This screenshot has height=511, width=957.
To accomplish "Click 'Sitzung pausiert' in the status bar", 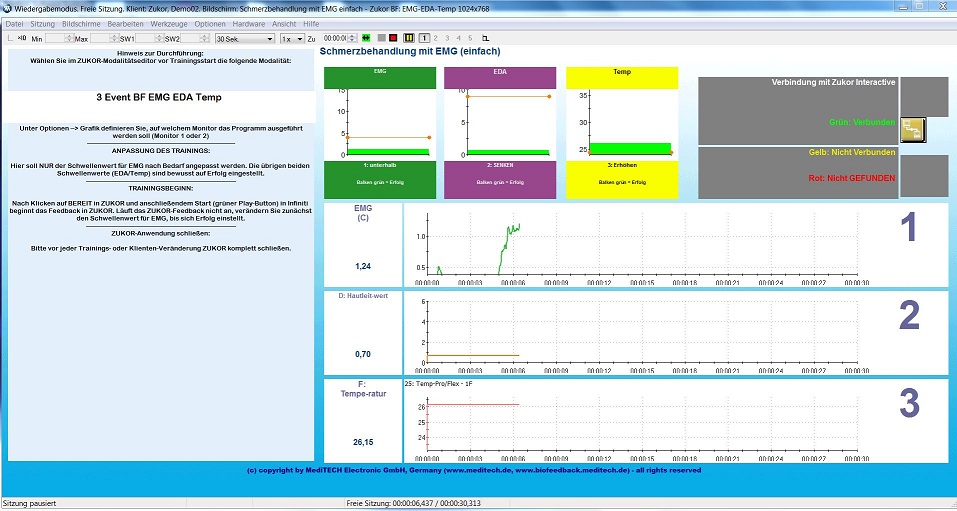I will [29, 503].
